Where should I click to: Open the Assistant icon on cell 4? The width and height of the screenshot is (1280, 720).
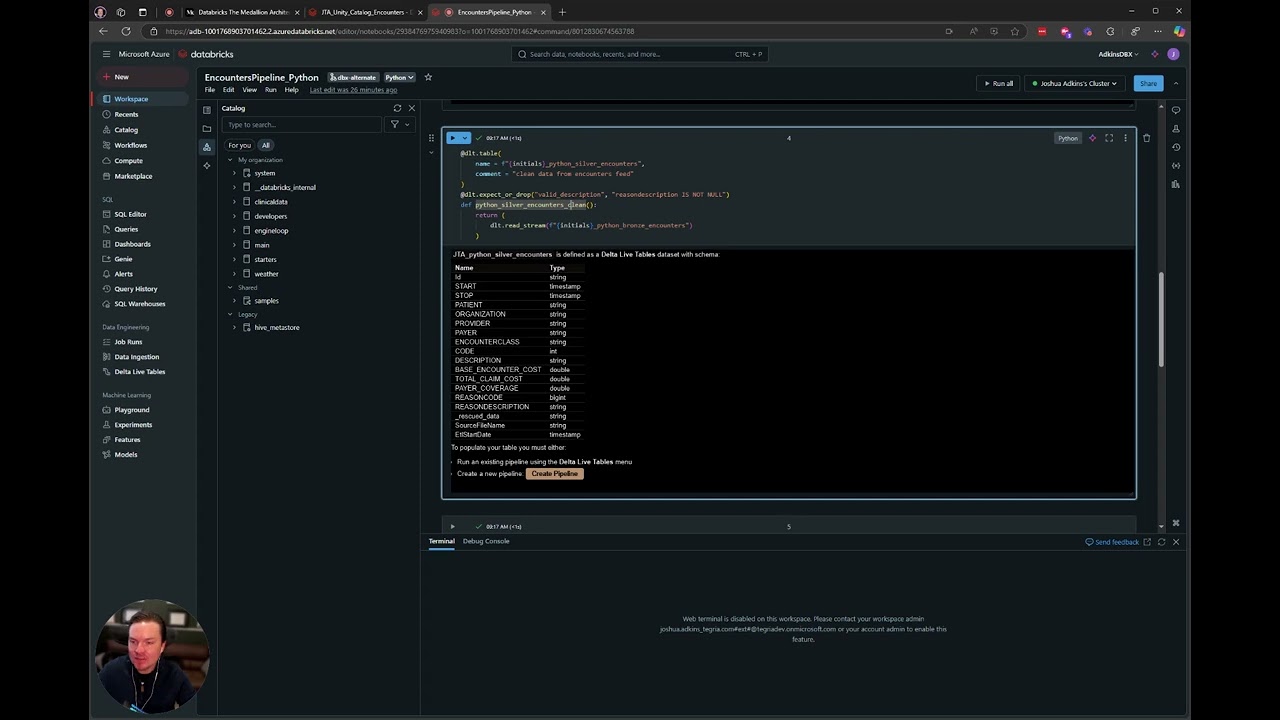pos(1092,138)
